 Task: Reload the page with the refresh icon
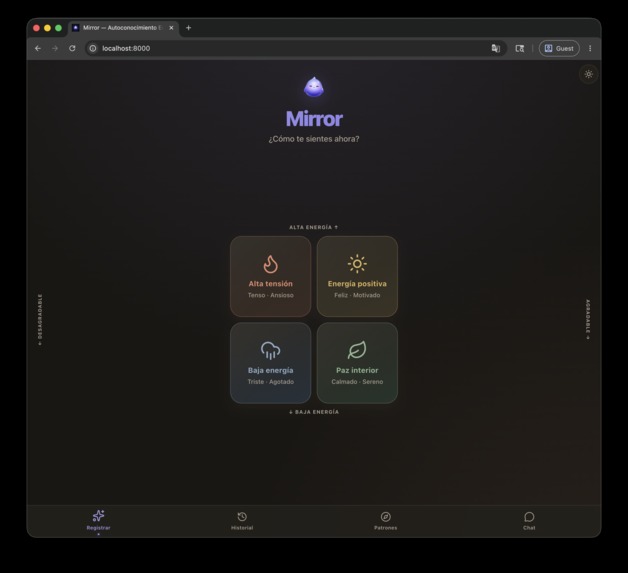tap(72, 48)
